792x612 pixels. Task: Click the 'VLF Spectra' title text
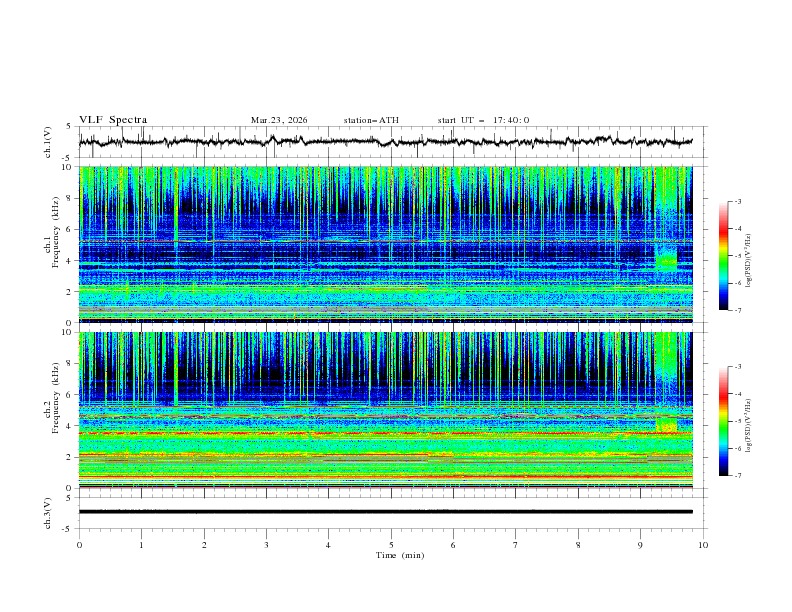(x=113, y=120)
